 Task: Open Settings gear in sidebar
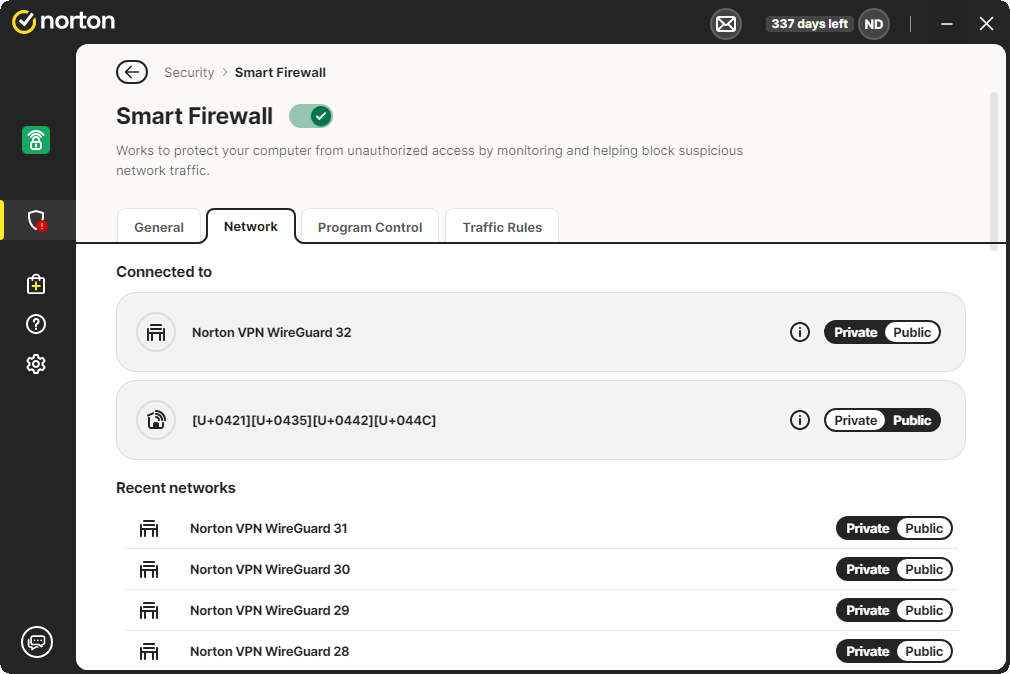(x=36, y=364)
